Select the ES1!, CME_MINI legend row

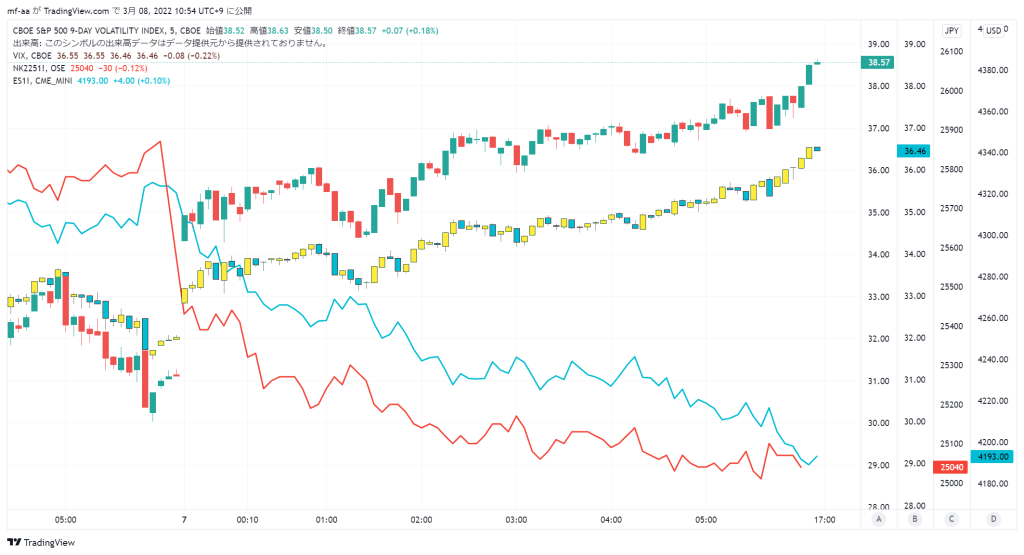coord(91,81)
